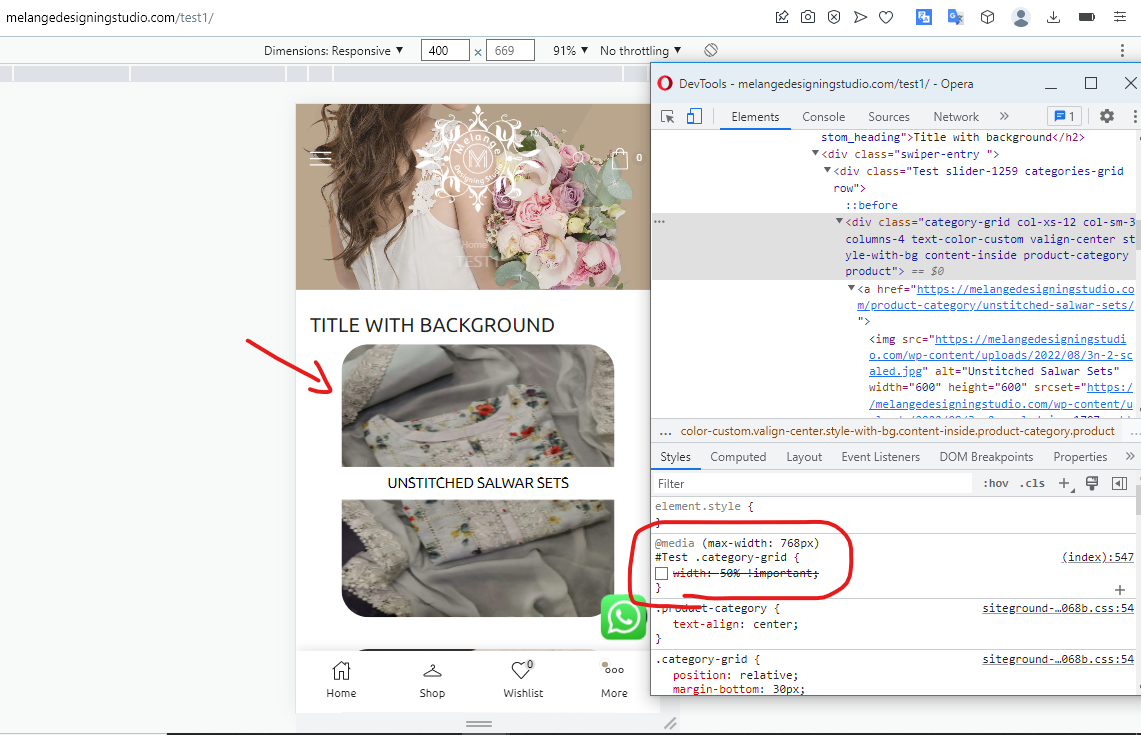Add page to bookmarks heart icon
Image resolution: width=1141 pixels, height=735 pixels.
pos(886,17)
